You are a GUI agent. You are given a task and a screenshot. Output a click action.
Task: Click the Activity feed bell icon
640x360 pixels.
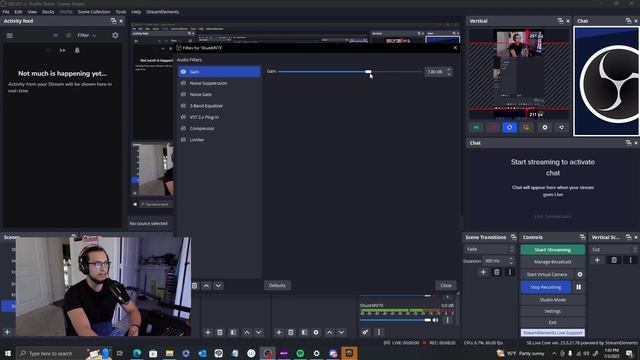pyautogui.click(x=77, y=50)
